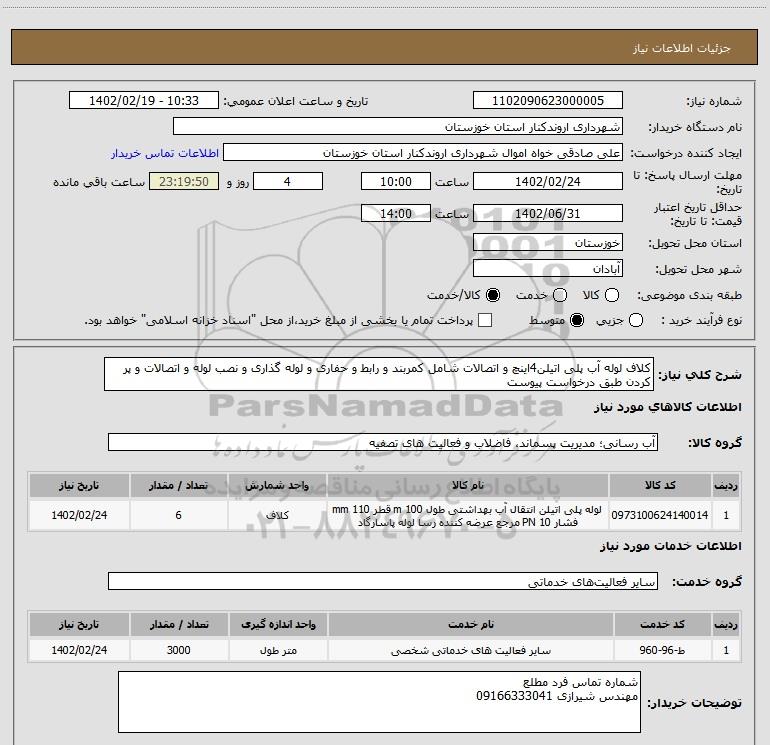Click the request creator field علی صادقی خواه

click(423, 153)
